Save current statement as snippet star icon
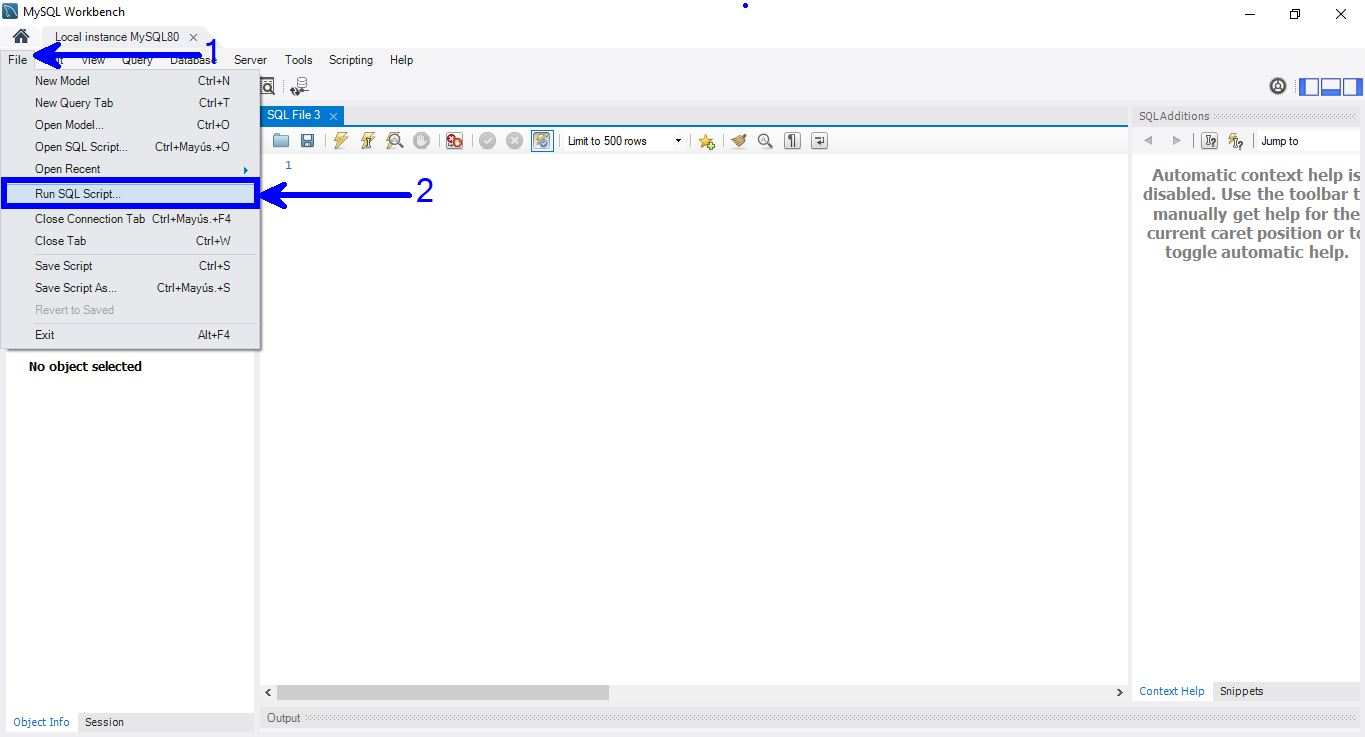This screenshot has height=737, width=1365. 707,140
